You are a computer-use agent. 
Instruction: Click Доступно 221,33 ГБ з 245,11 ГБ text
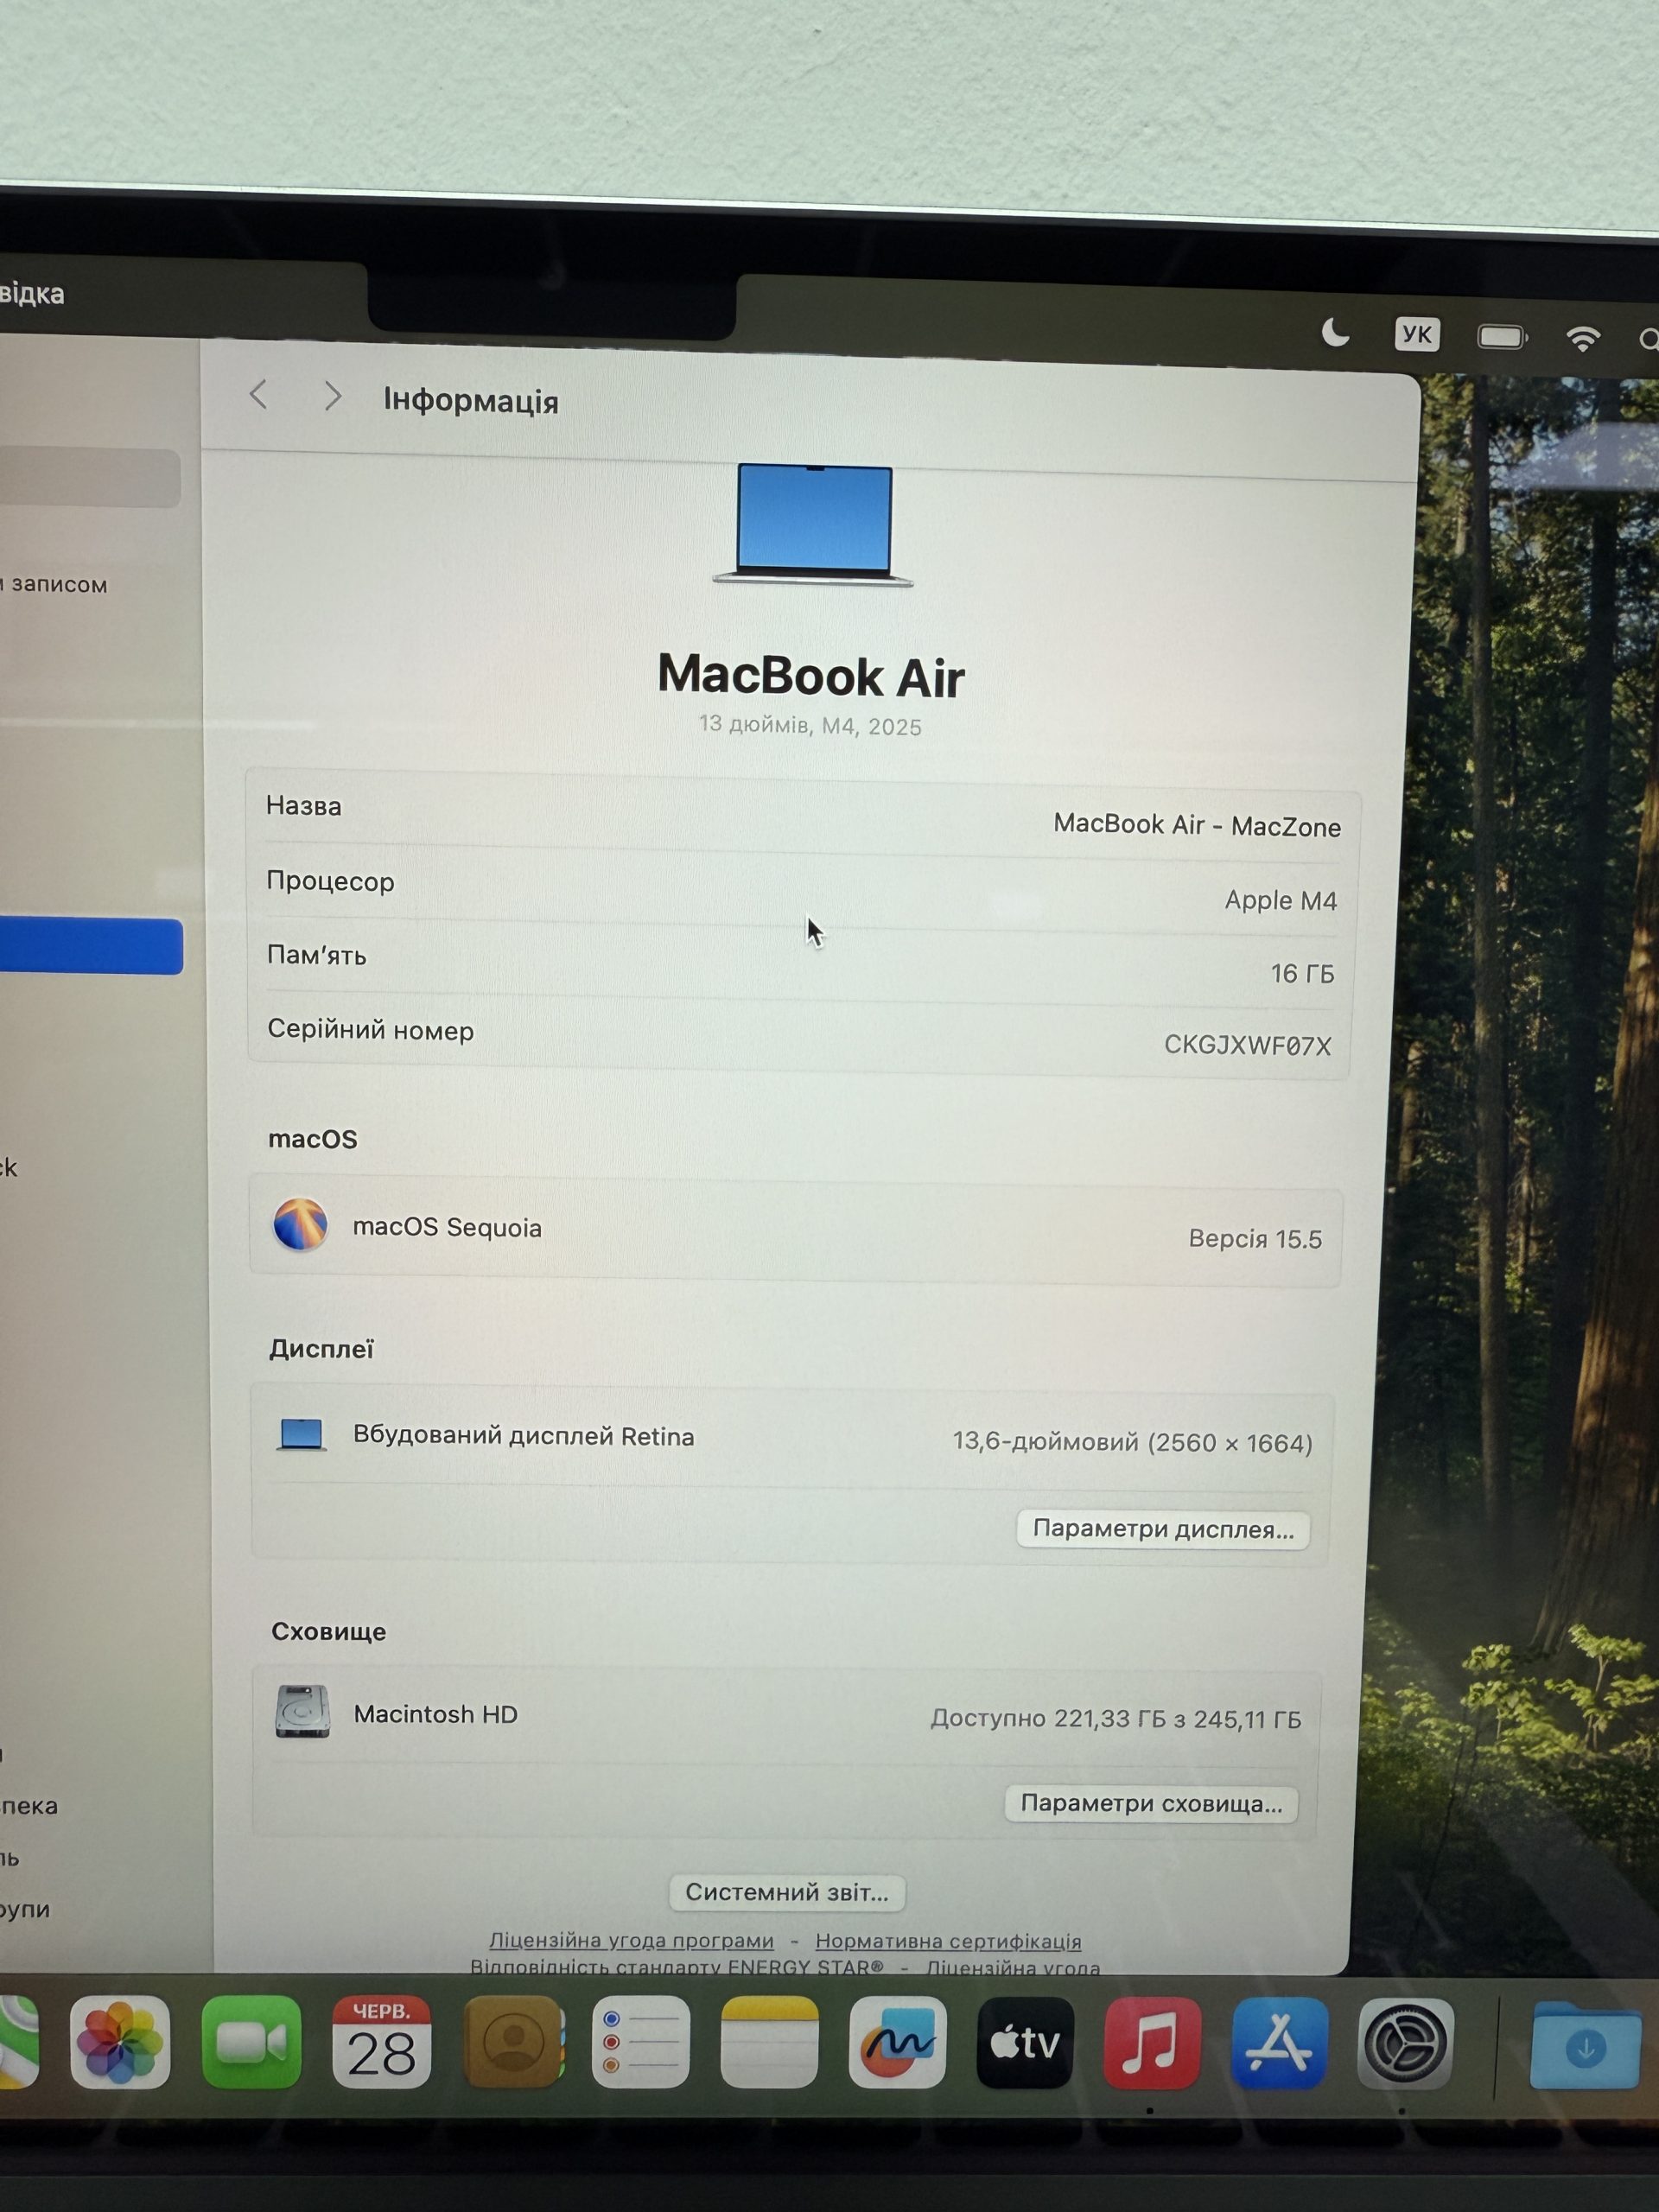point(1116,1719)
